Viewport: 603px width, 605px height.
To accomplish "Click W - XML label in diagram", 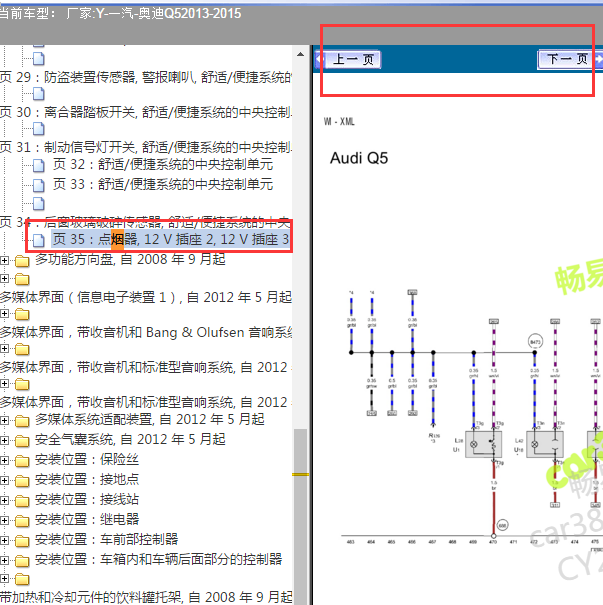I will pyautogui.click(x=339, y=122).
